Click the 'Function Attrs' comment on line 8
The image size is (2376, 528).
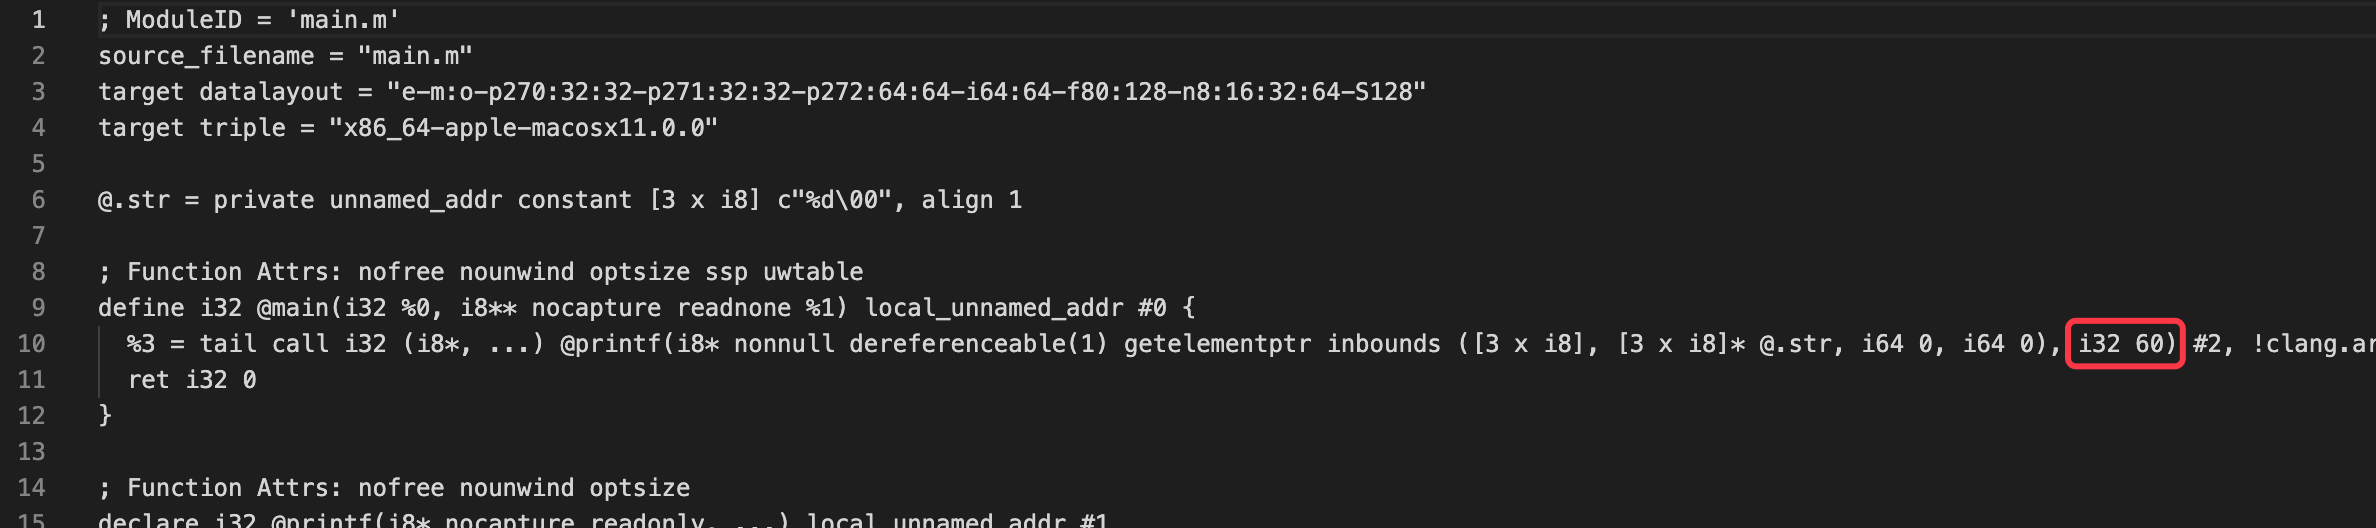[480, 272]
